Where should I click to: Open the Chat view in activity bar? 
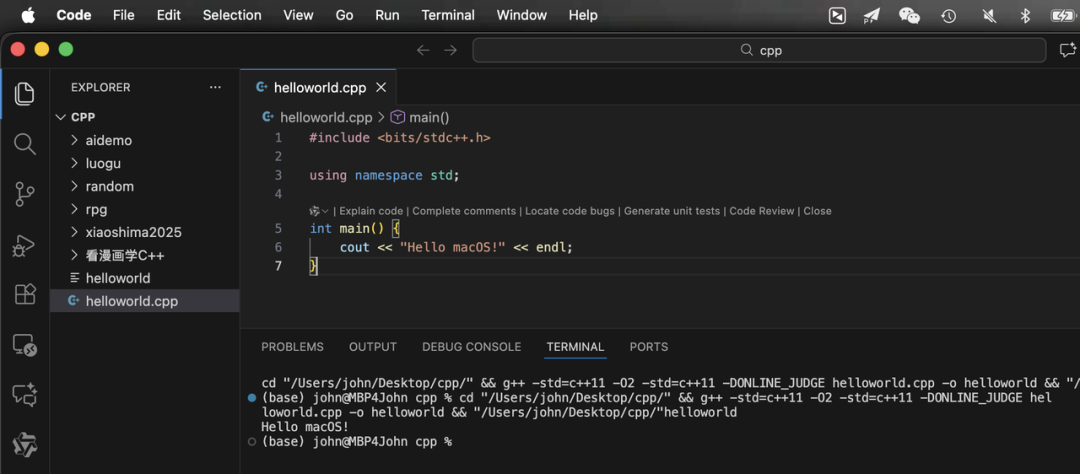click(25, 395)
